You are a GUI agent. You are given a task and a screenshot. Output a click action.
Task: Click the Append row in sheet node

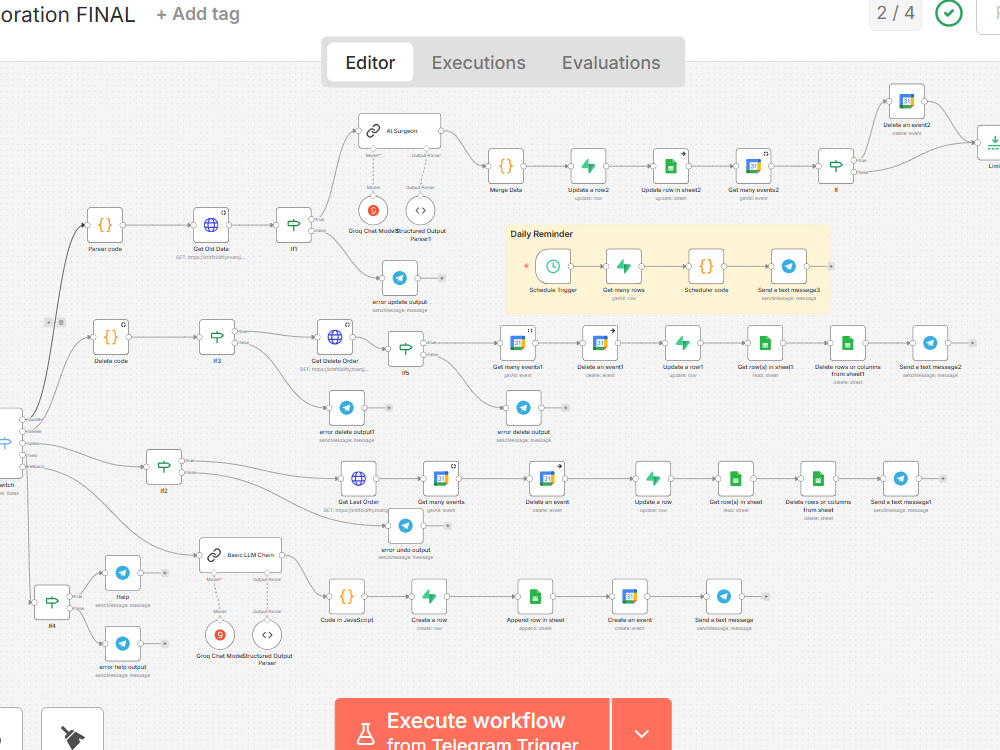pos(535,596)
